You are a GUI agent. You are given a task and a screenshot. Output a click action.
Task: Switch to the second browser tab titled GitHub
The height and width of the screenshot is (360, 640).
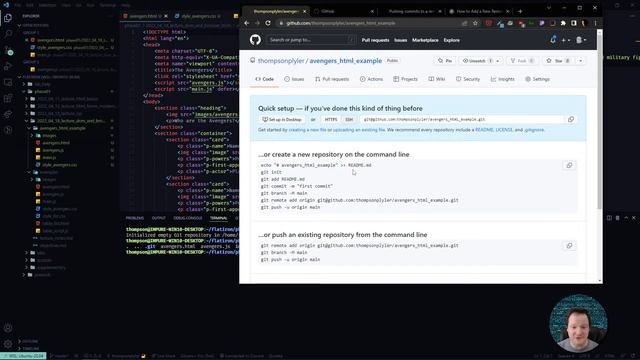point(344,11)
